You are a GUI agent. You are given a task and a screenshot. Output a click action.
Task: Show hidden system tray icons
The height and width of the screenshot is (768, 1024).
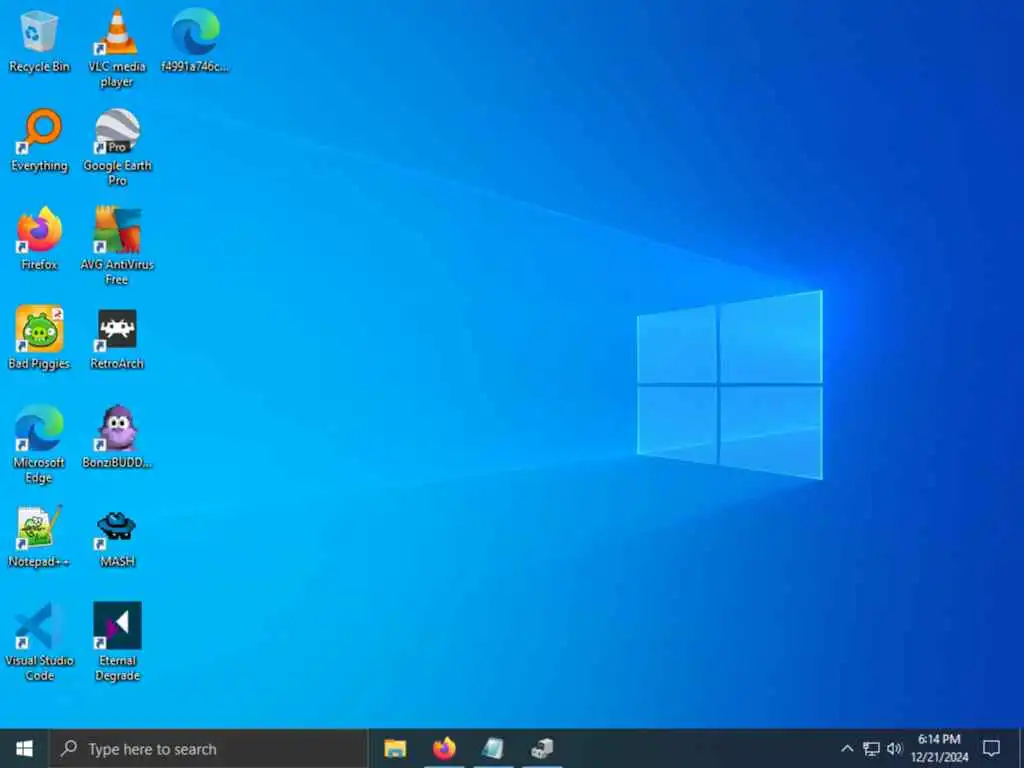847,748
